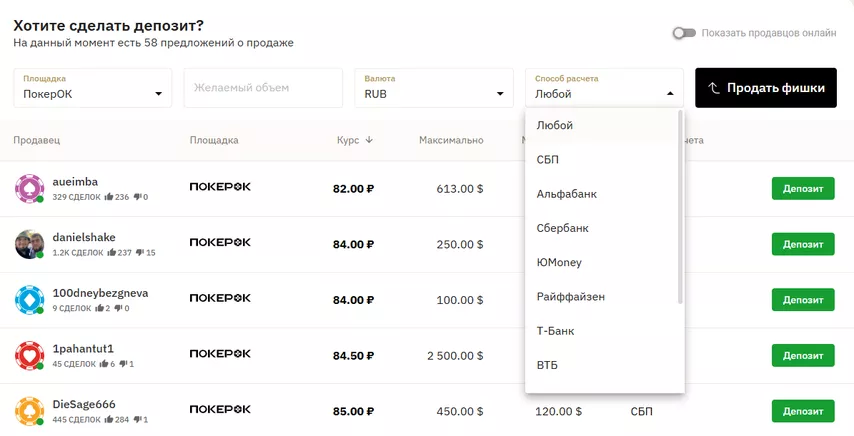
Task: Click Депозит button for aueimba
Action: click(802, 188)
